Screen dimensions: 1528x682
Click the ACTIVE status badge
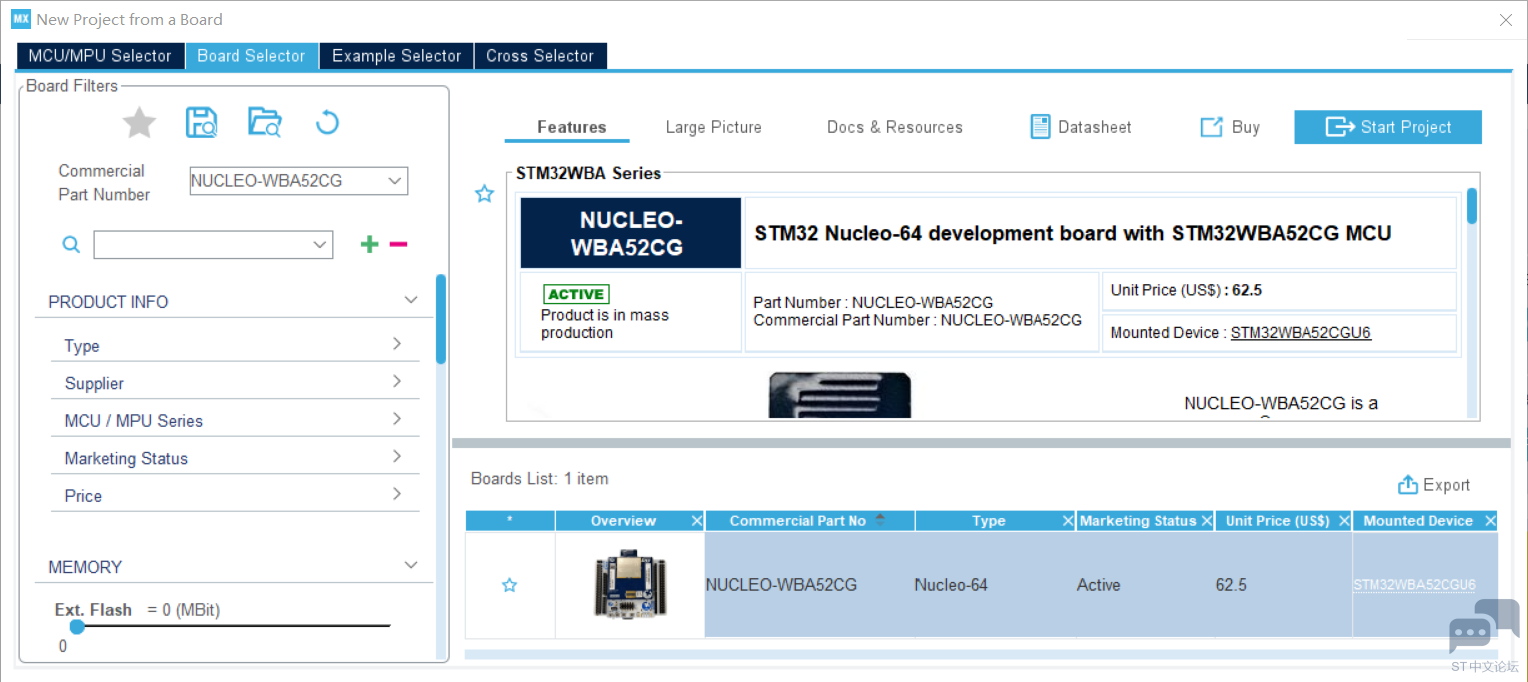point(576,294)
